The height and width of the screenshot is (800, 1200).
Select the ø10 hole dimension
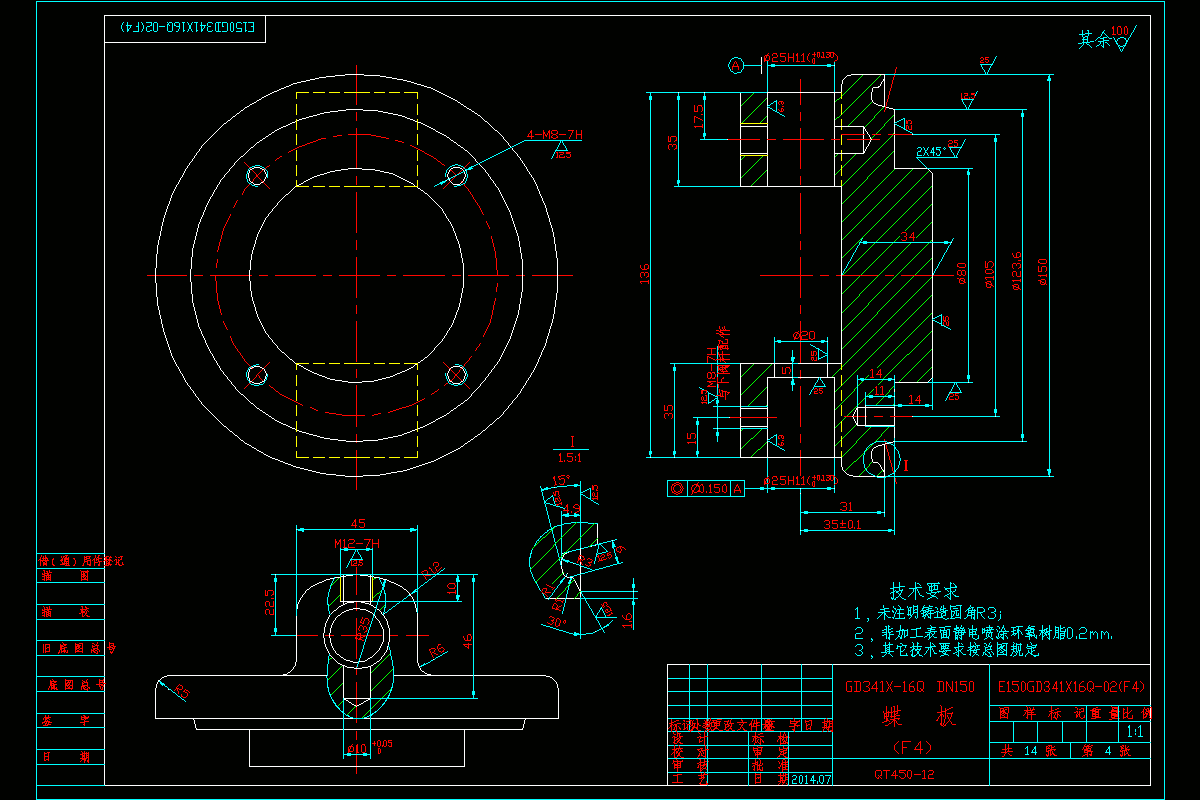click(x=356, y=748)
